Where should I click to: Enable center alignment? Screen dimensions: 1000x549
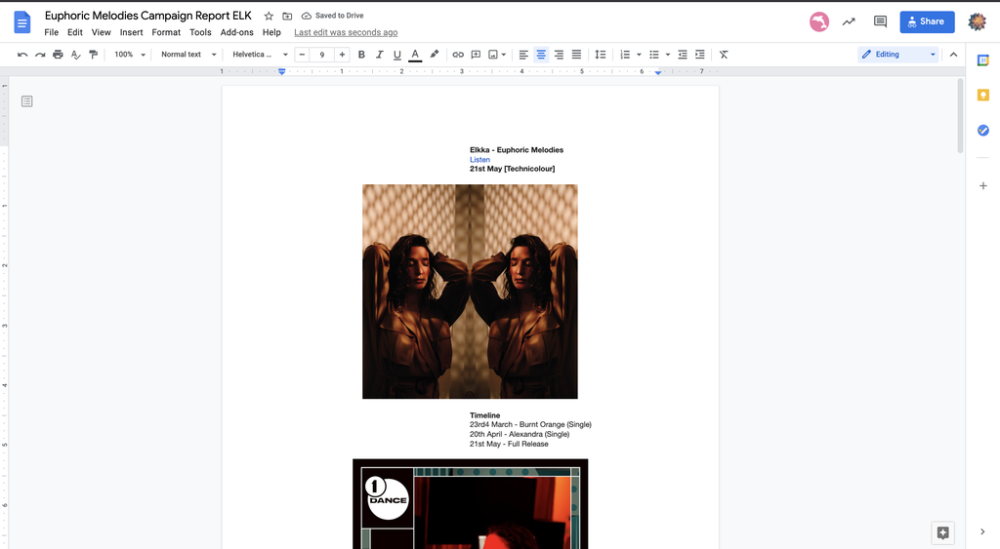[541, 55]
